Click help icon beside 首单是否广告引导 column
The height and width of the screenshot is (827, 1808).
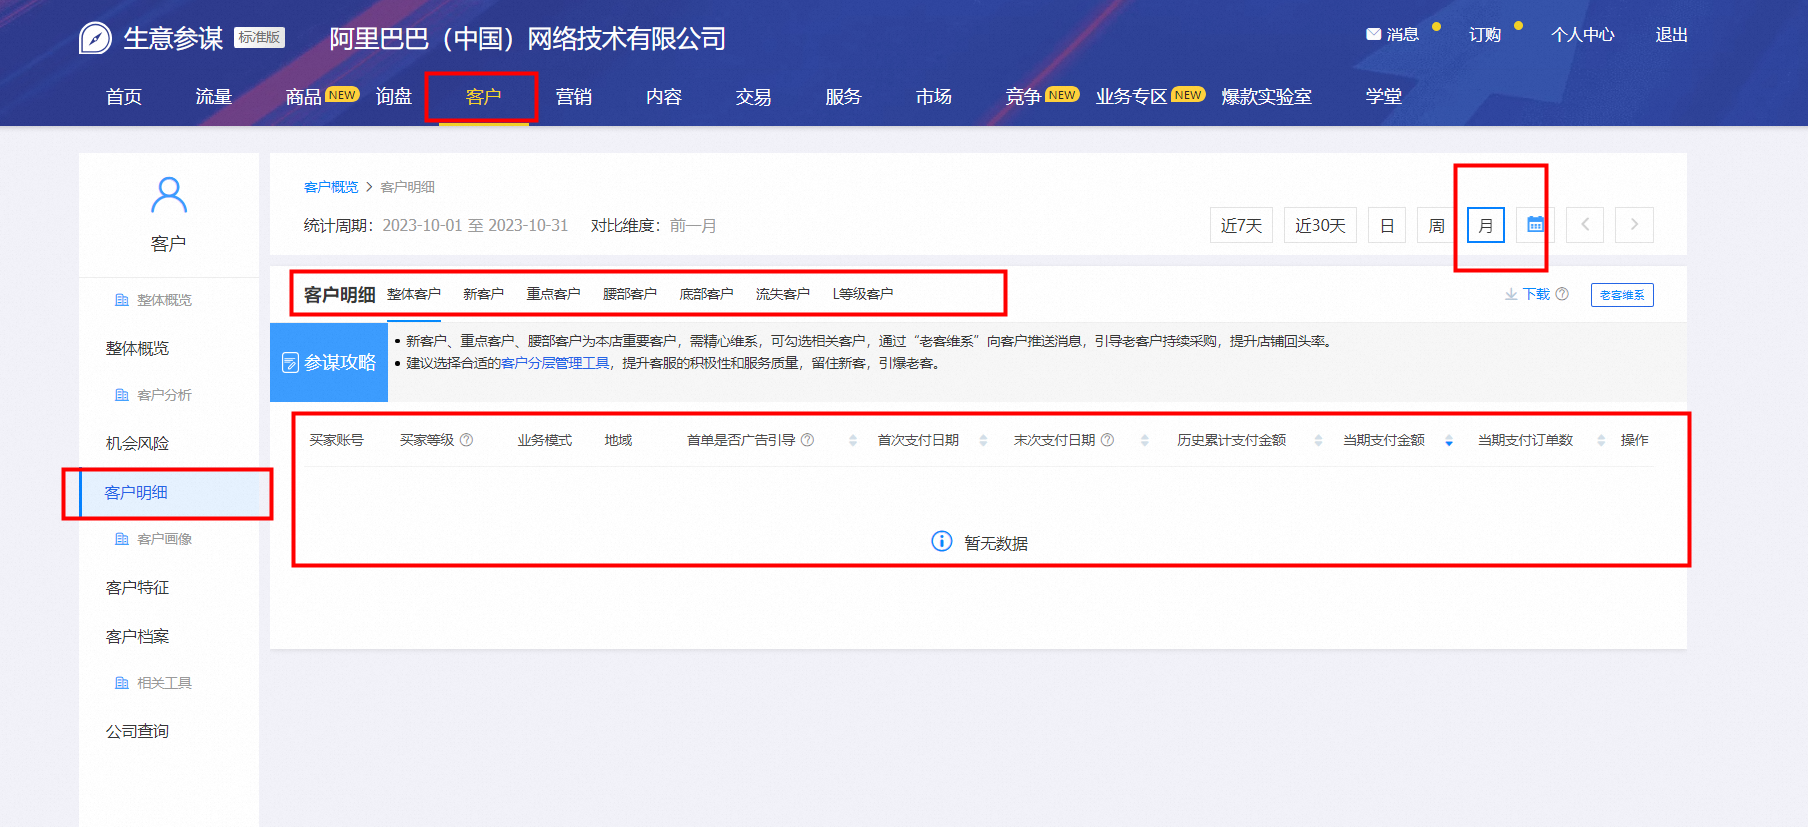pyautogui.click(x=808, y=440)
